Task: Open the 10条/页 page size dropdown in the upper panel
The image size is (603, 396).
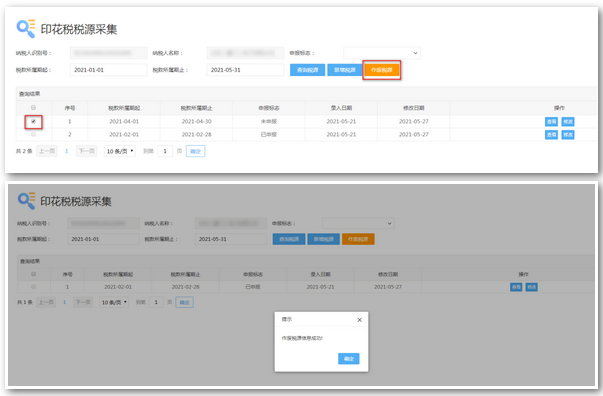Action: pos(120,151)
